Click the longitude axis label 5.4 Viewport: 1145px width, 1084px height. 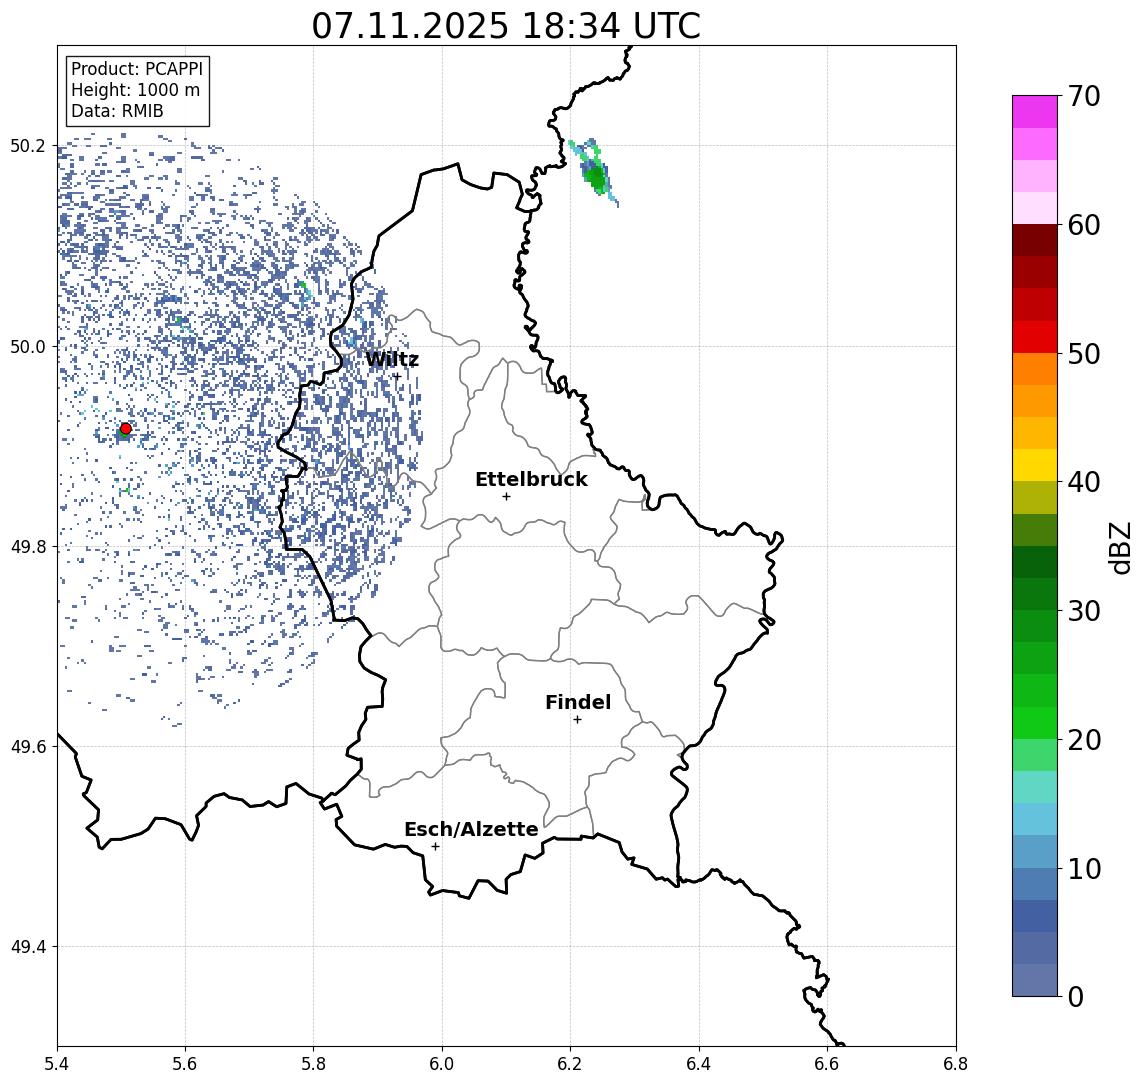click(x=57, y=1064)
